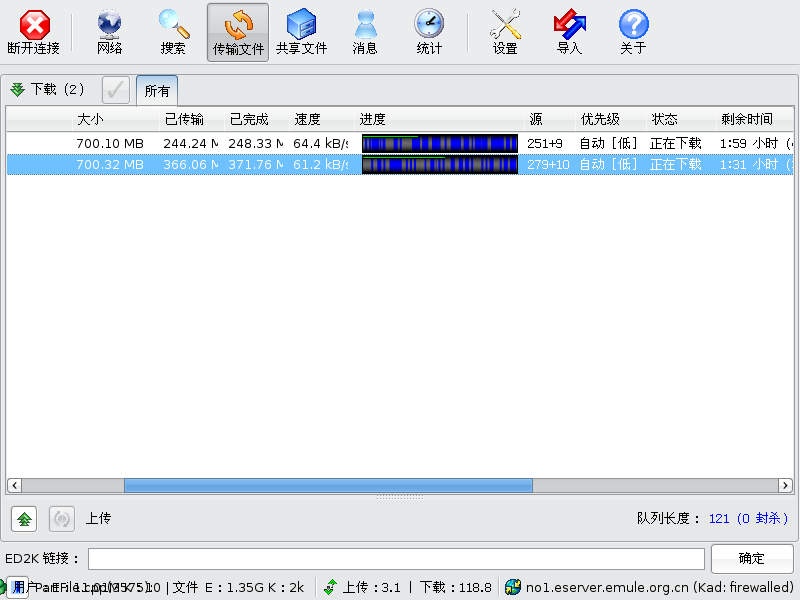Switch to the 所有 category tab
Screen dimensions: 800x600
(x=157, y=91)
